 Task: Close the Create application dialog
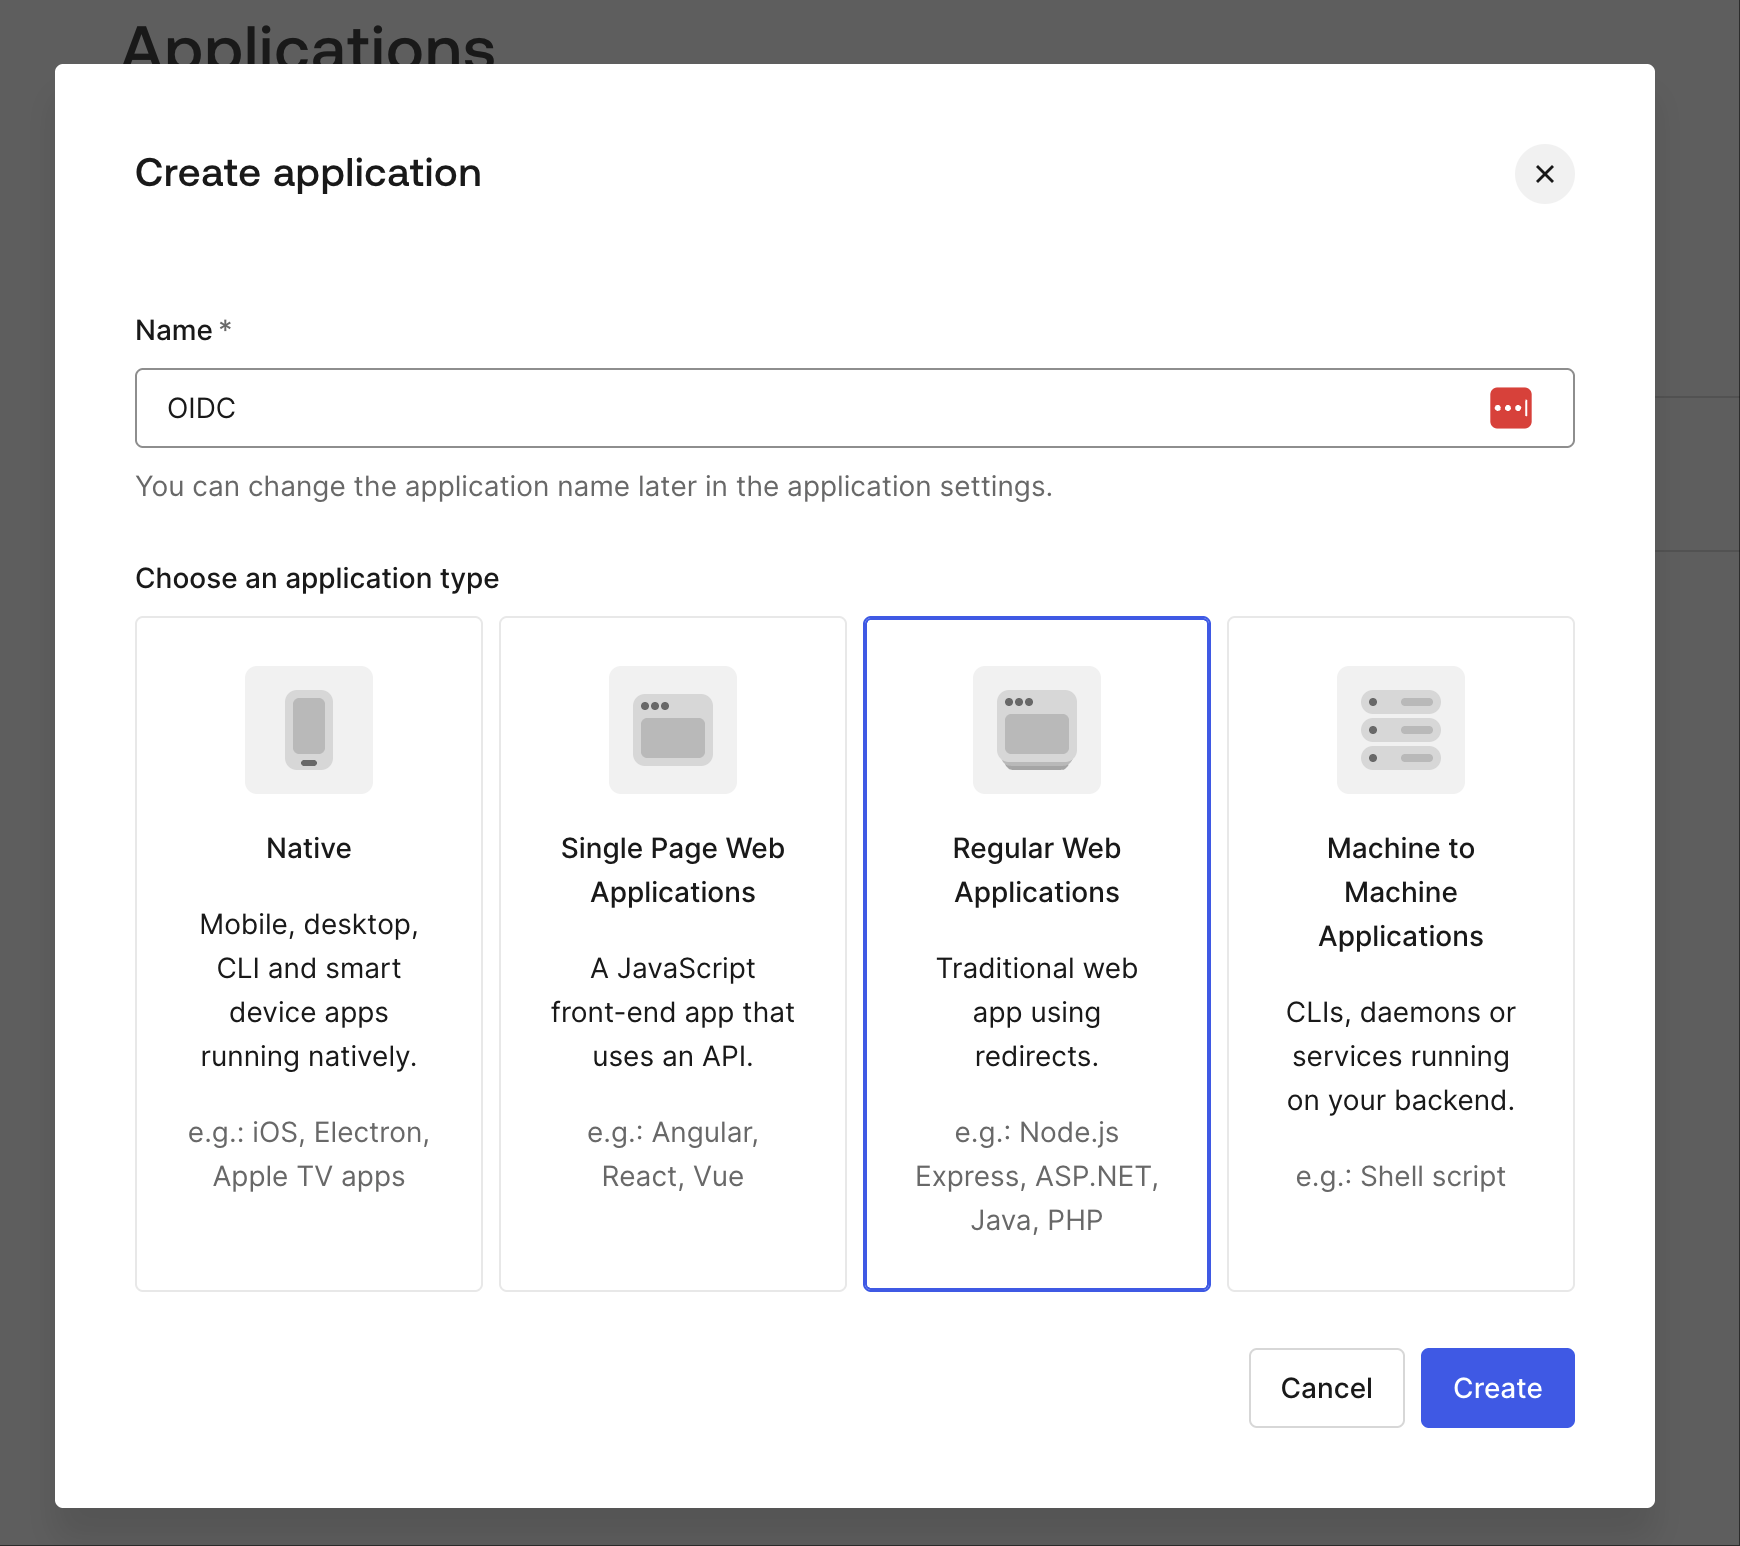click(1544, 174)
